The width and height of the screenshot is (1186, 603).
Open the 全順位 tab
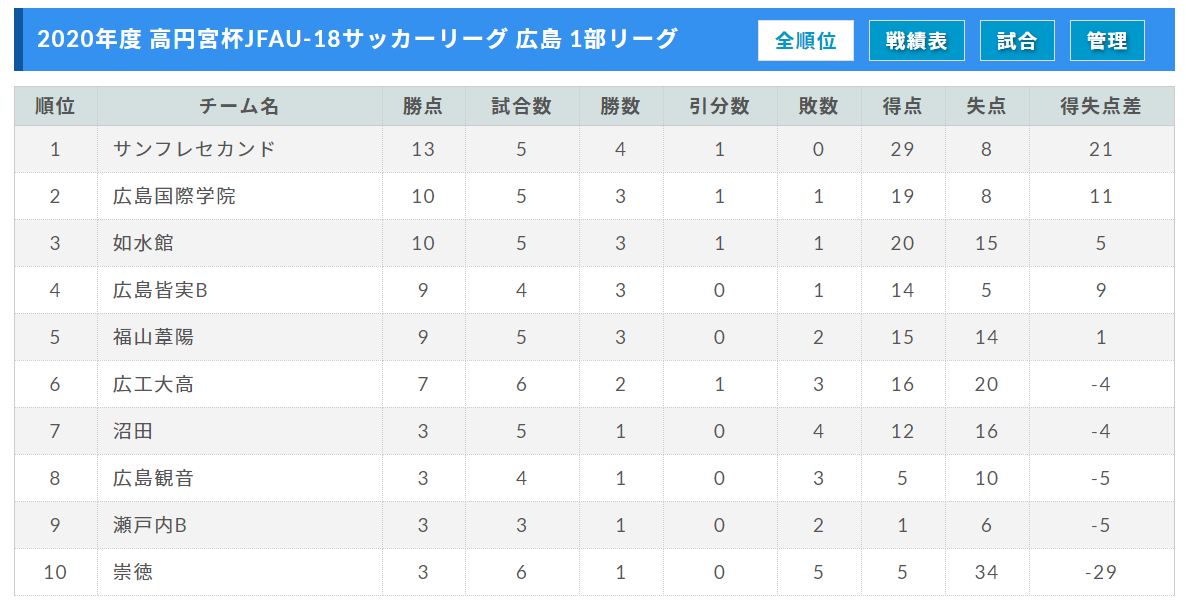pos(806,40)
